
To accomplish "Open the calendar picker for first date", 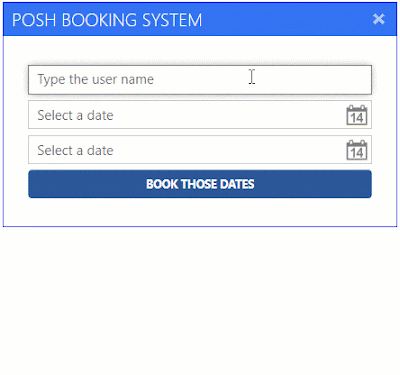I will (x=357, y=115).
